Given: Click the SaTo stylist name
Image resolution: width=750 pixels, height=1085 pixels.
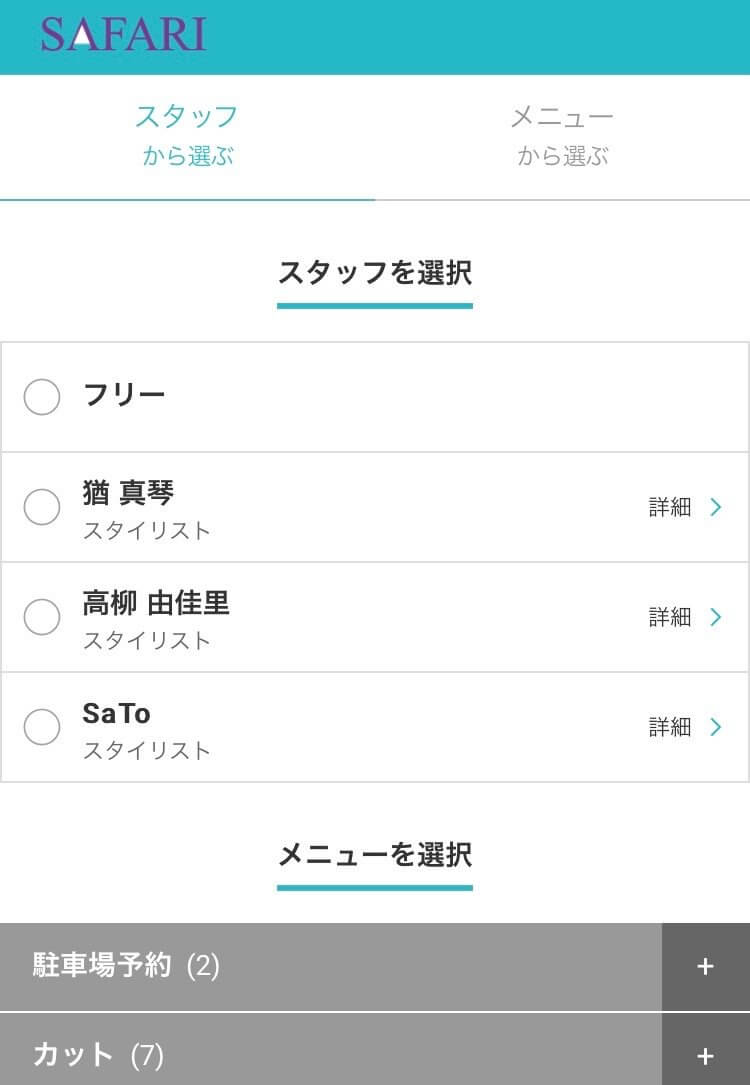Looking at the screenshot, I should [116, 713].
